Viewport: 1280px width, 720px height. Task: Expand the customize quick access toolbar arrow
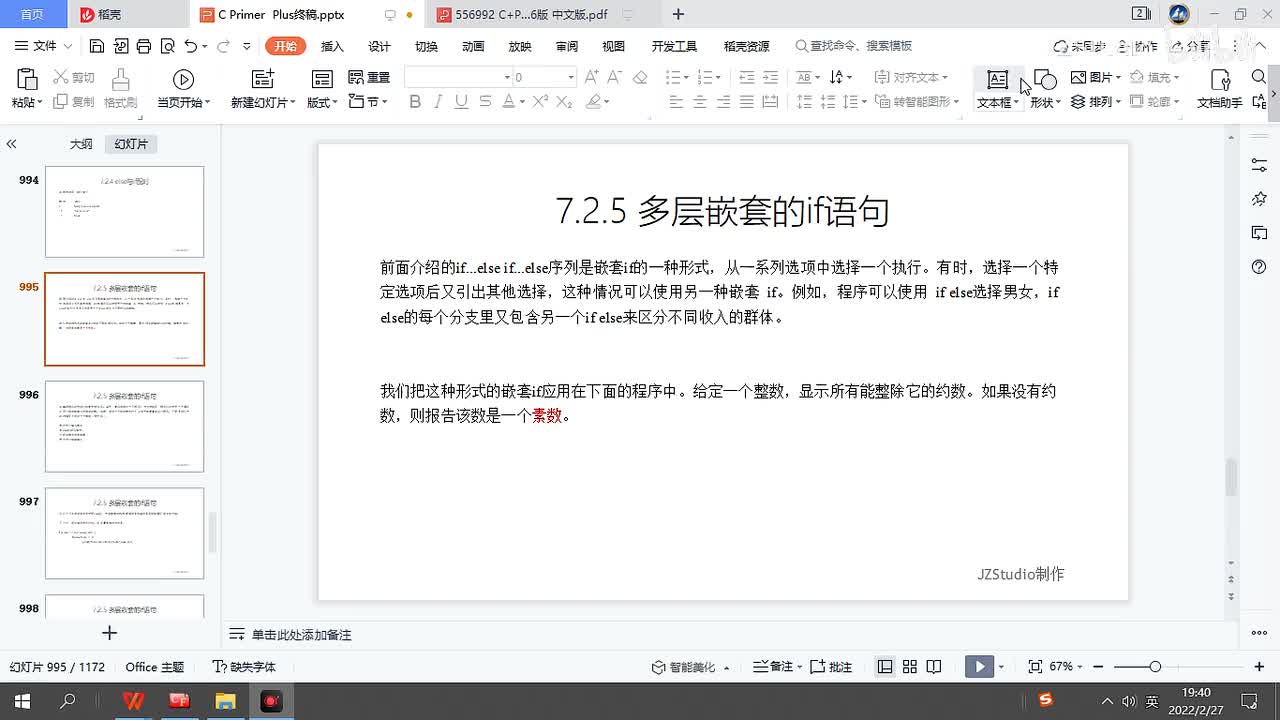click(249, 46)
